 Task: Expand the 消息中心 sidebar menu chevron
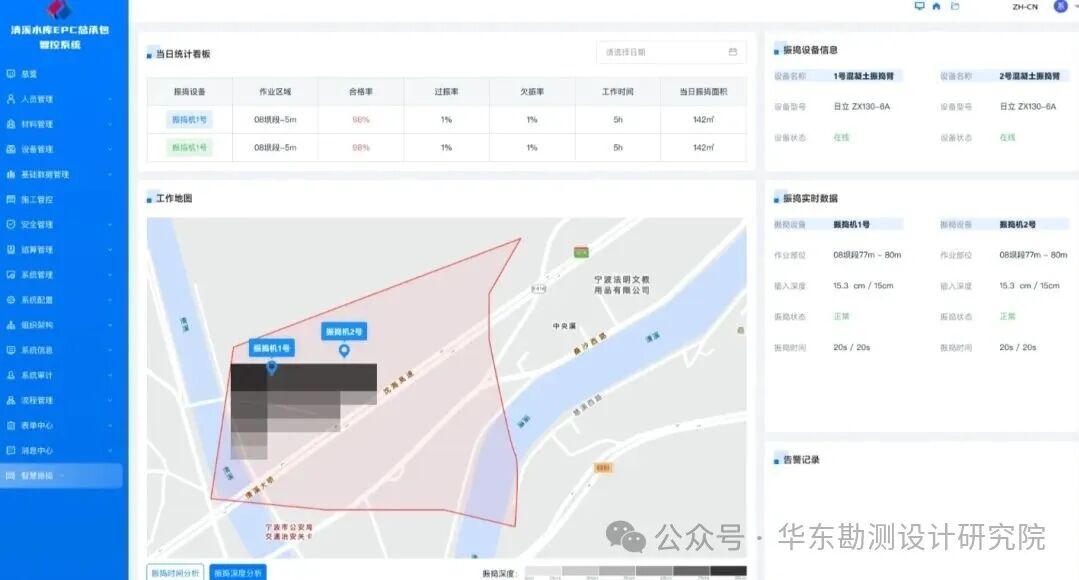[110, 451]
